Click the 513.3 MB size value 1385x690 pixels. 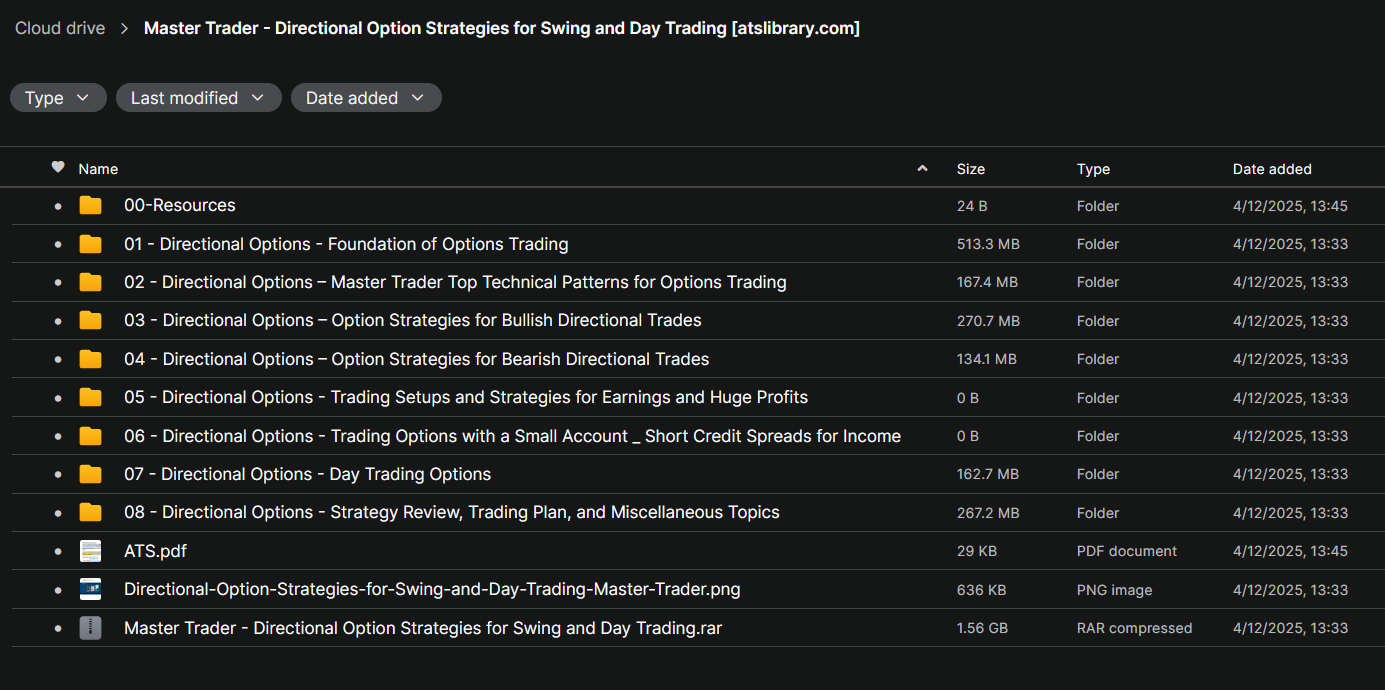(988, 244)
